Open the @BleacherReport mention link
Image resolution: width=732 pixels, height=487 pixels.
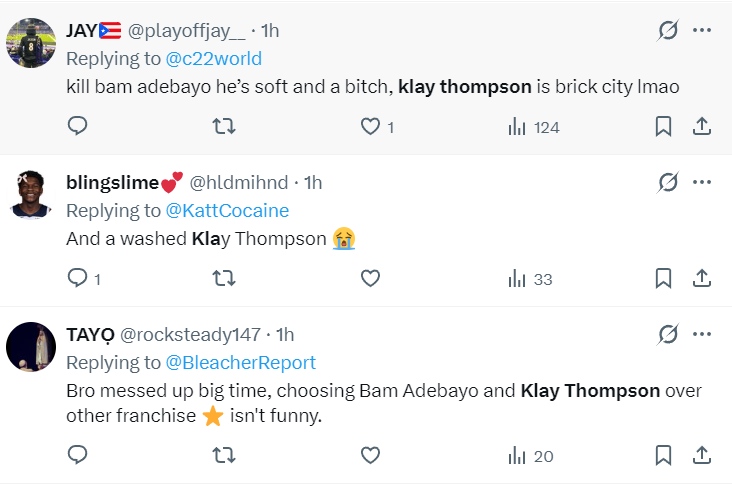click(x=240, y=363)
